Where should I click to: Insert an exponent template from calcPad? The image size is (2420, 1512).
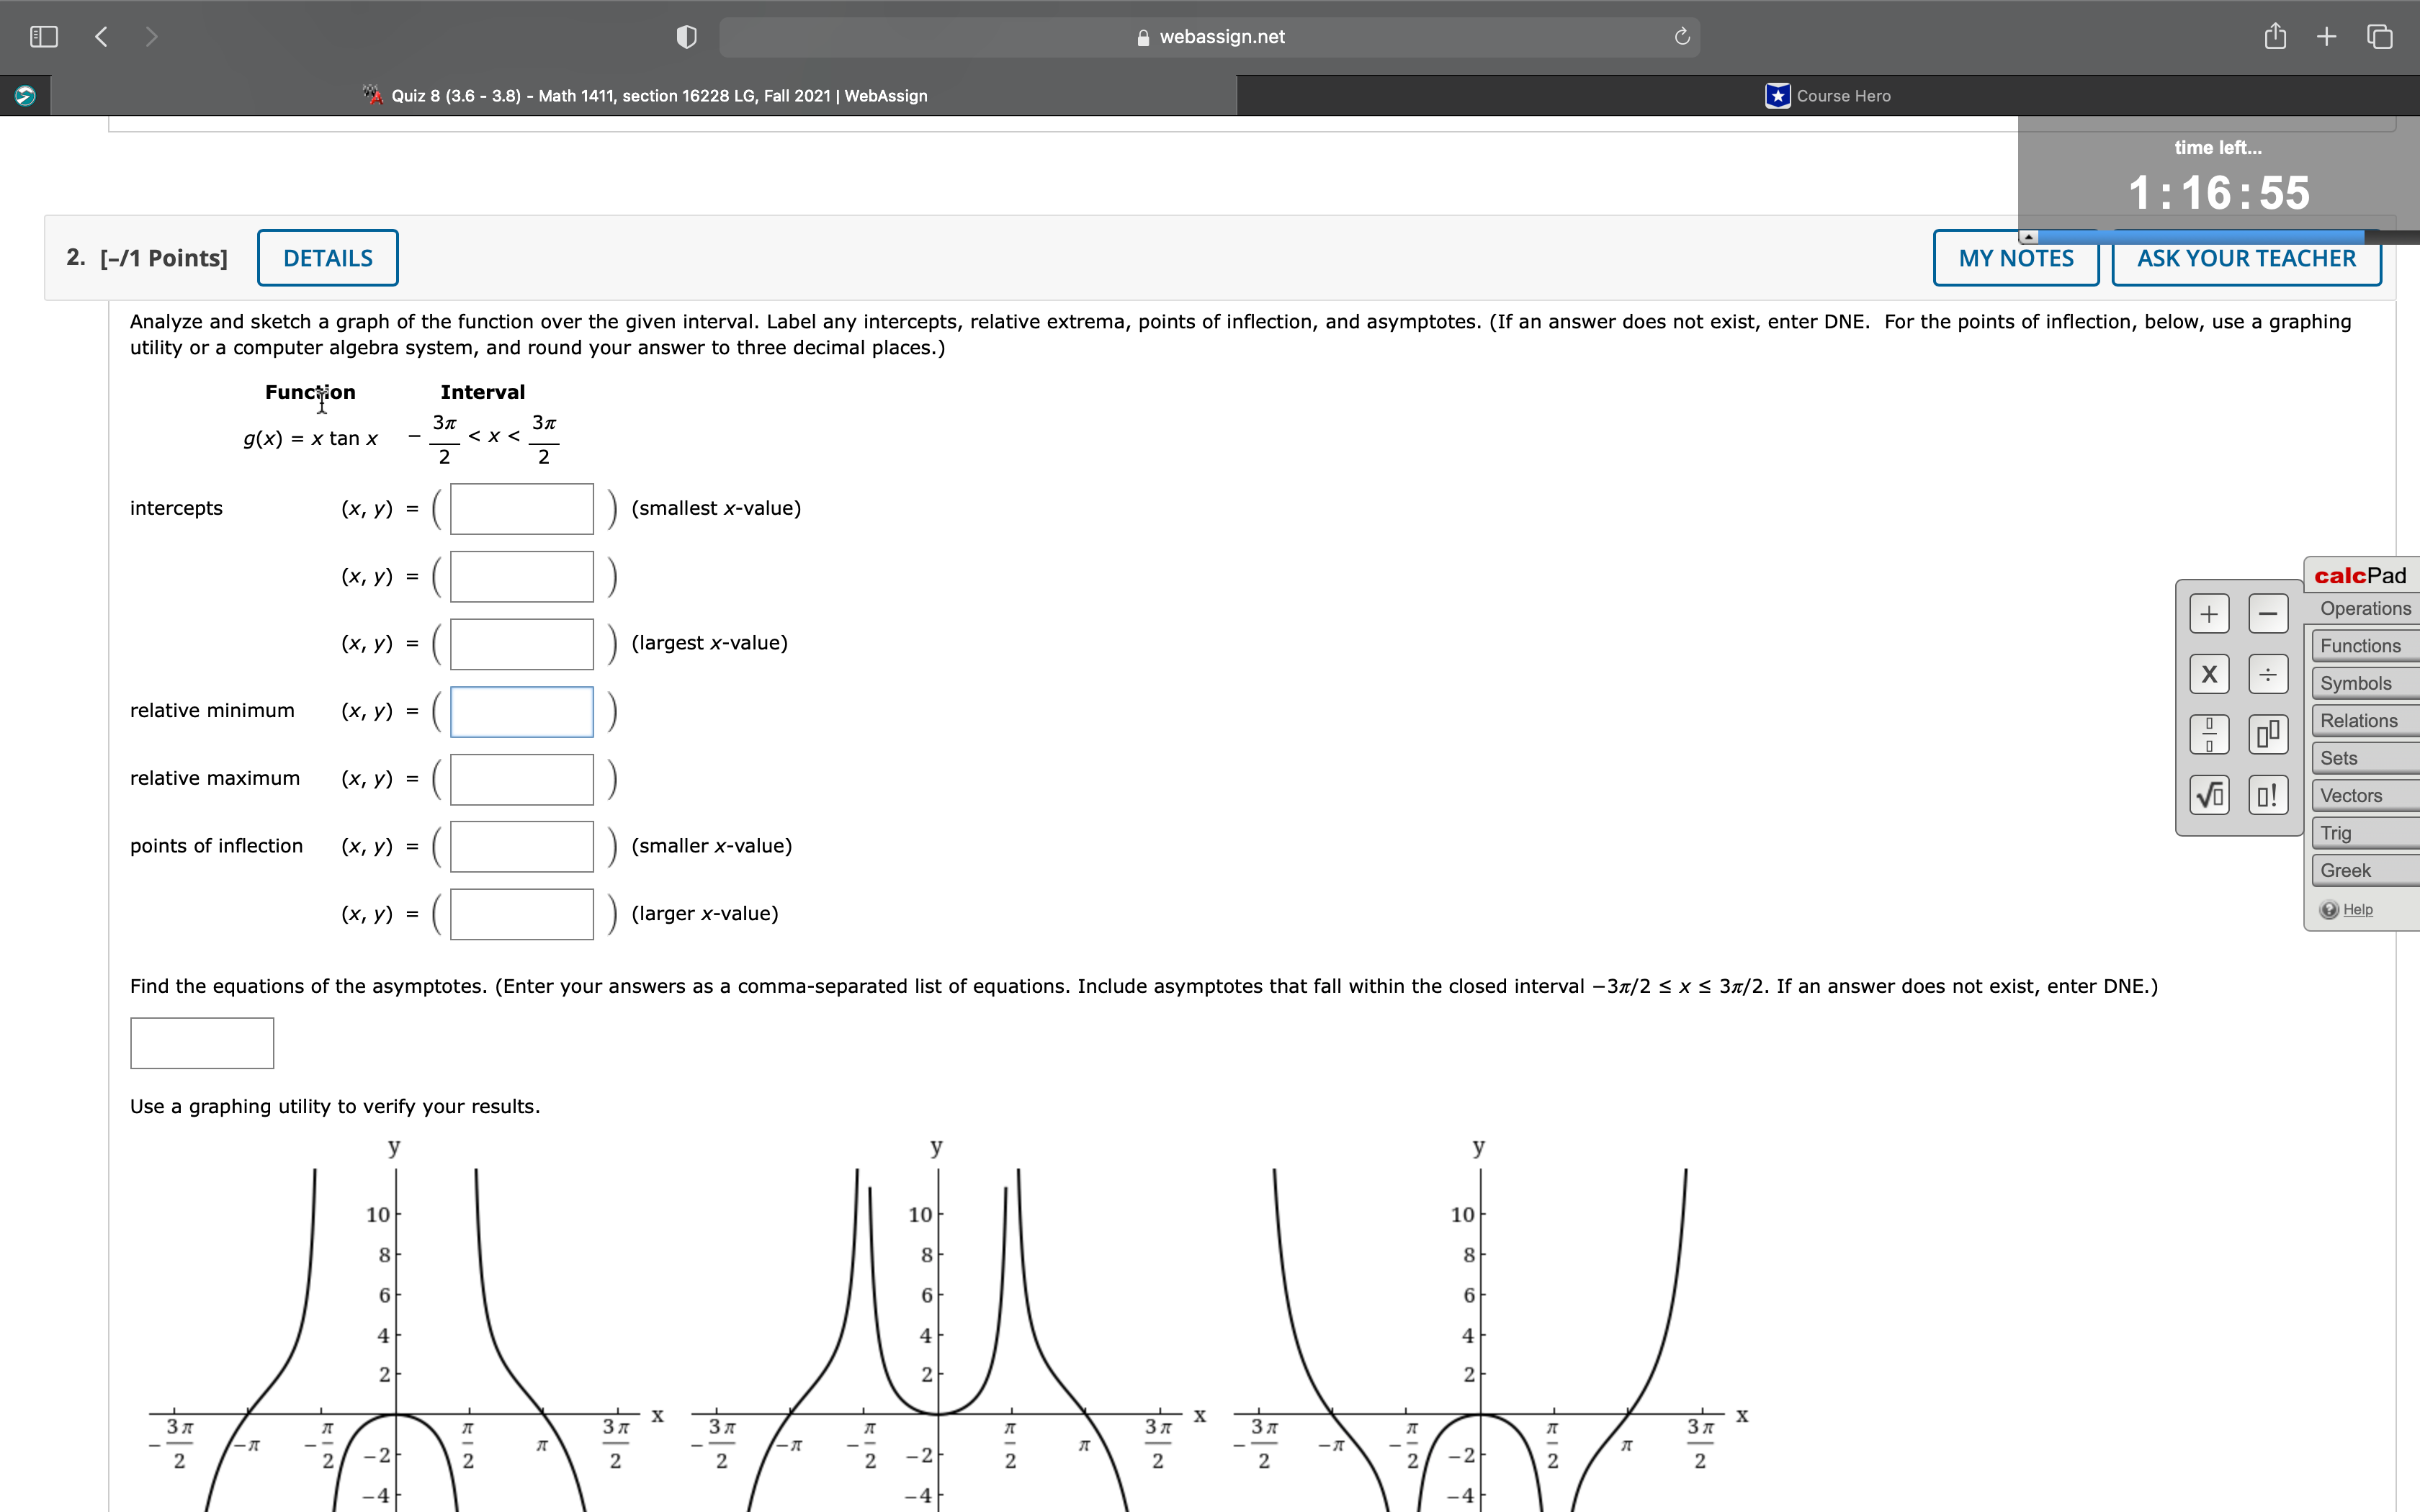point(2267,733)
